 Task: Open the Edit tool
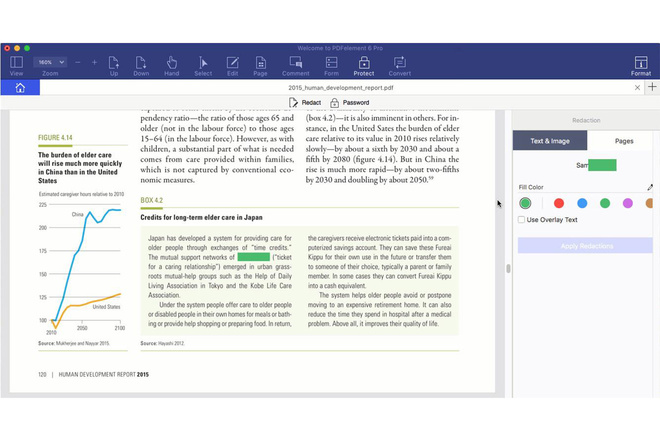(232, 66)
